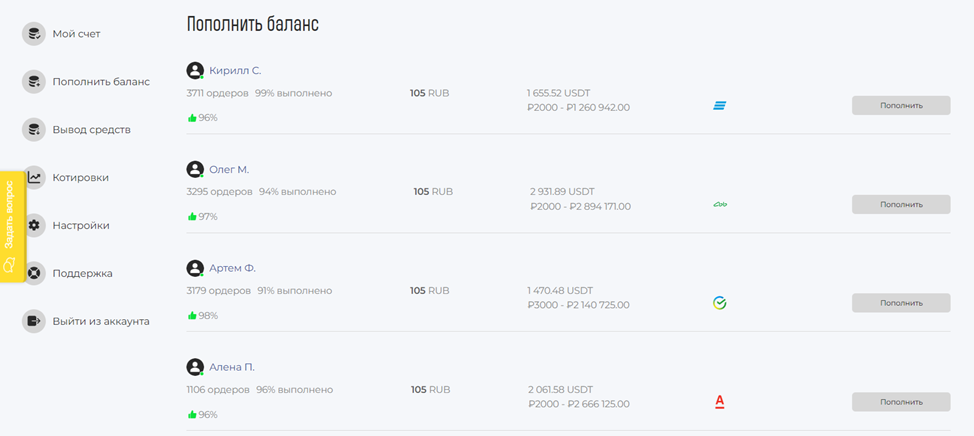The width and height of the screenshot is (974, 436).
Task: Click the Выйти из аккаунта exit icon
Action: pos(34,321)
